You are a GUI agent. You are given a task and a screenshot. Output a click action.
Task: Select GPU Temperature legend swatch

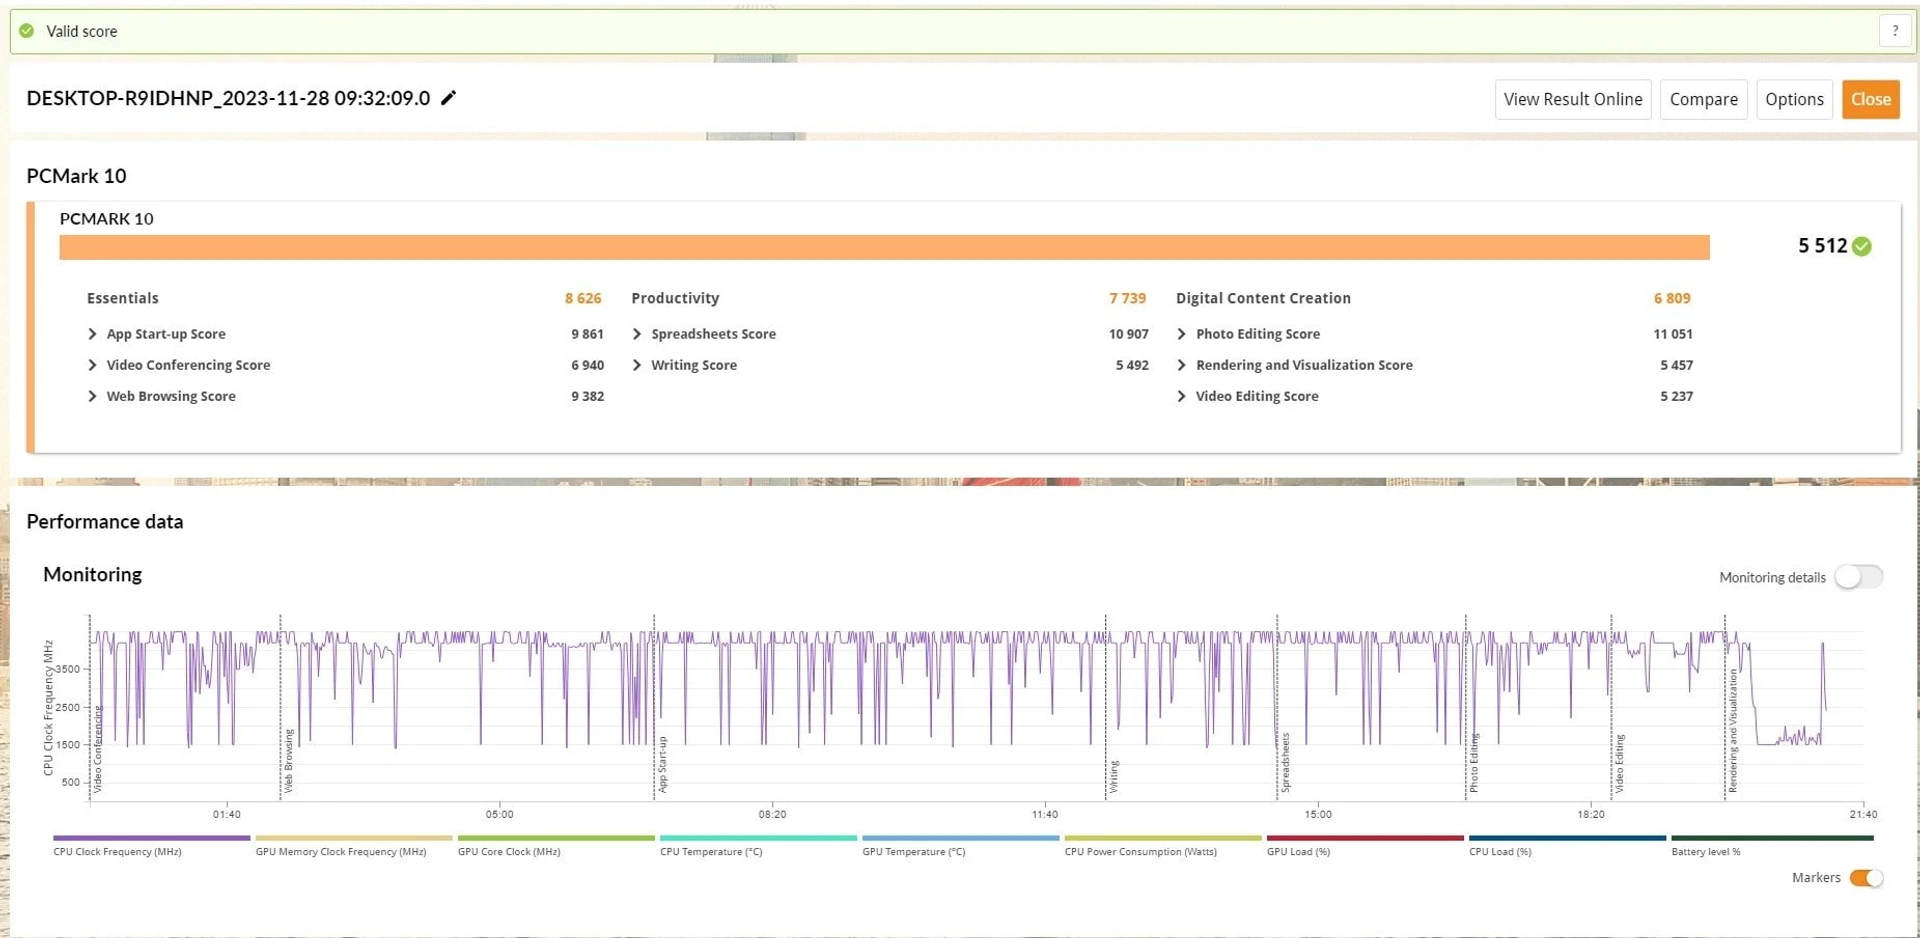click(x=961, y=838)
